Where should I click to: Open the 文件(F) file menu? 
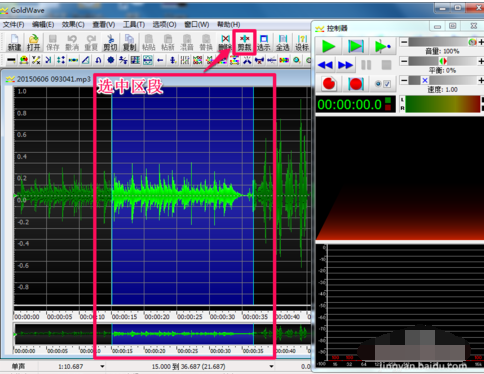14,24
